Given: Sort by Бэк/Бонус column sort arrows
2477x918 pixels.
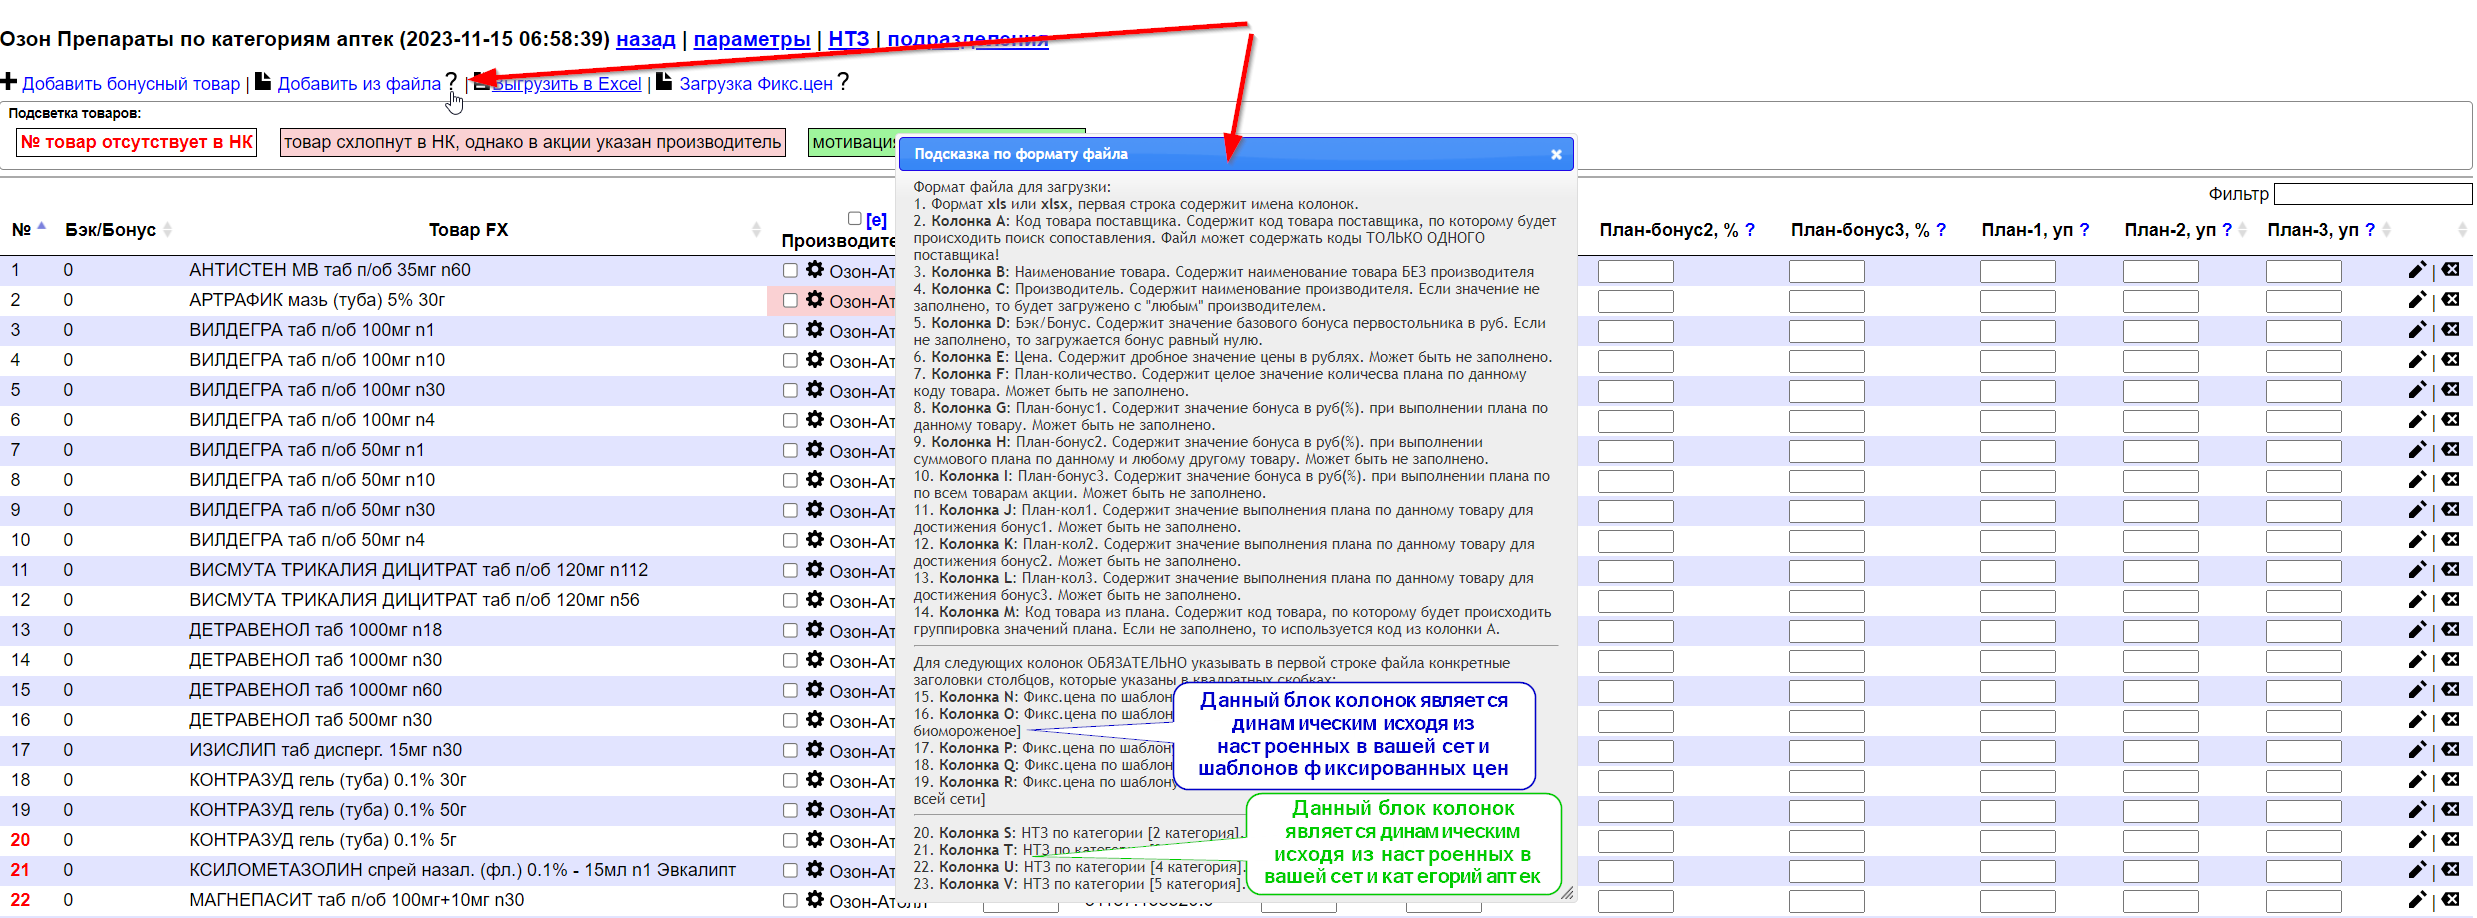Looking at the screenshot, I should [x=168, y=230].
